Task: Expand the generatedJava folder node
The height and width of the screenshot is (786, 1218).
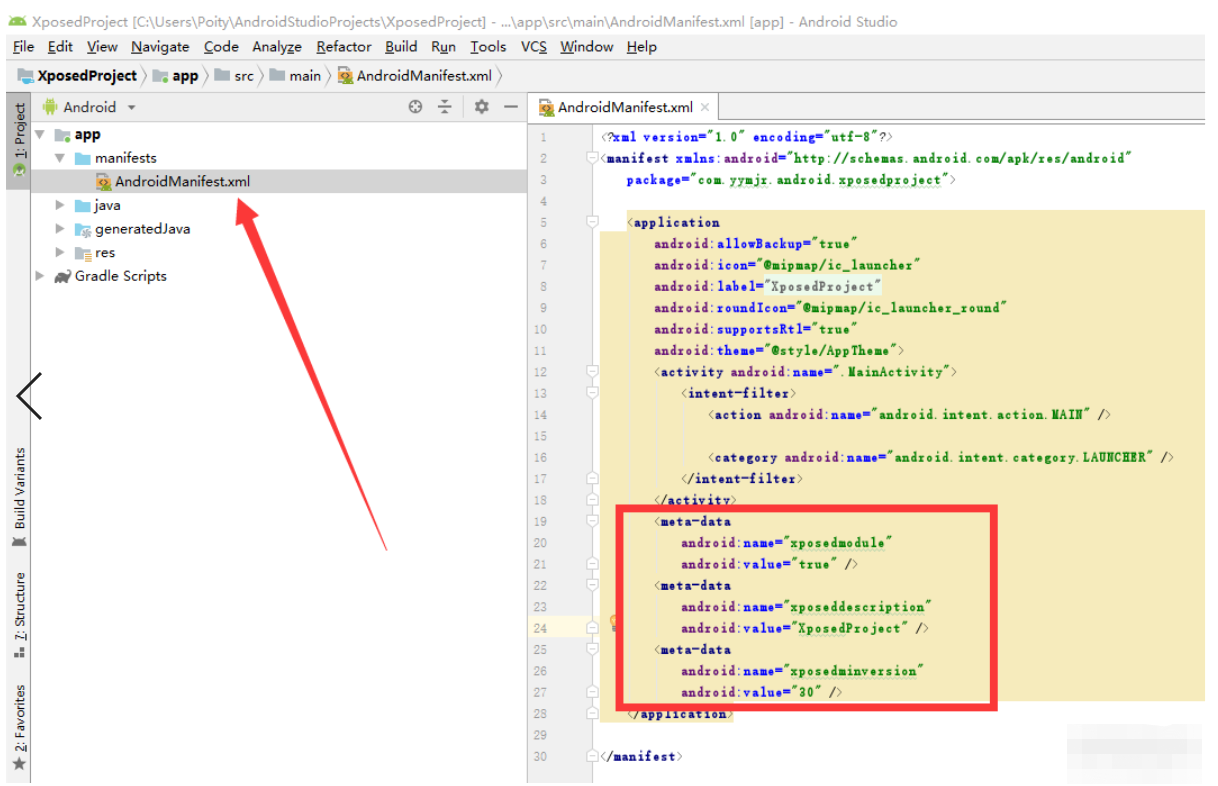Action: point(60,229)
